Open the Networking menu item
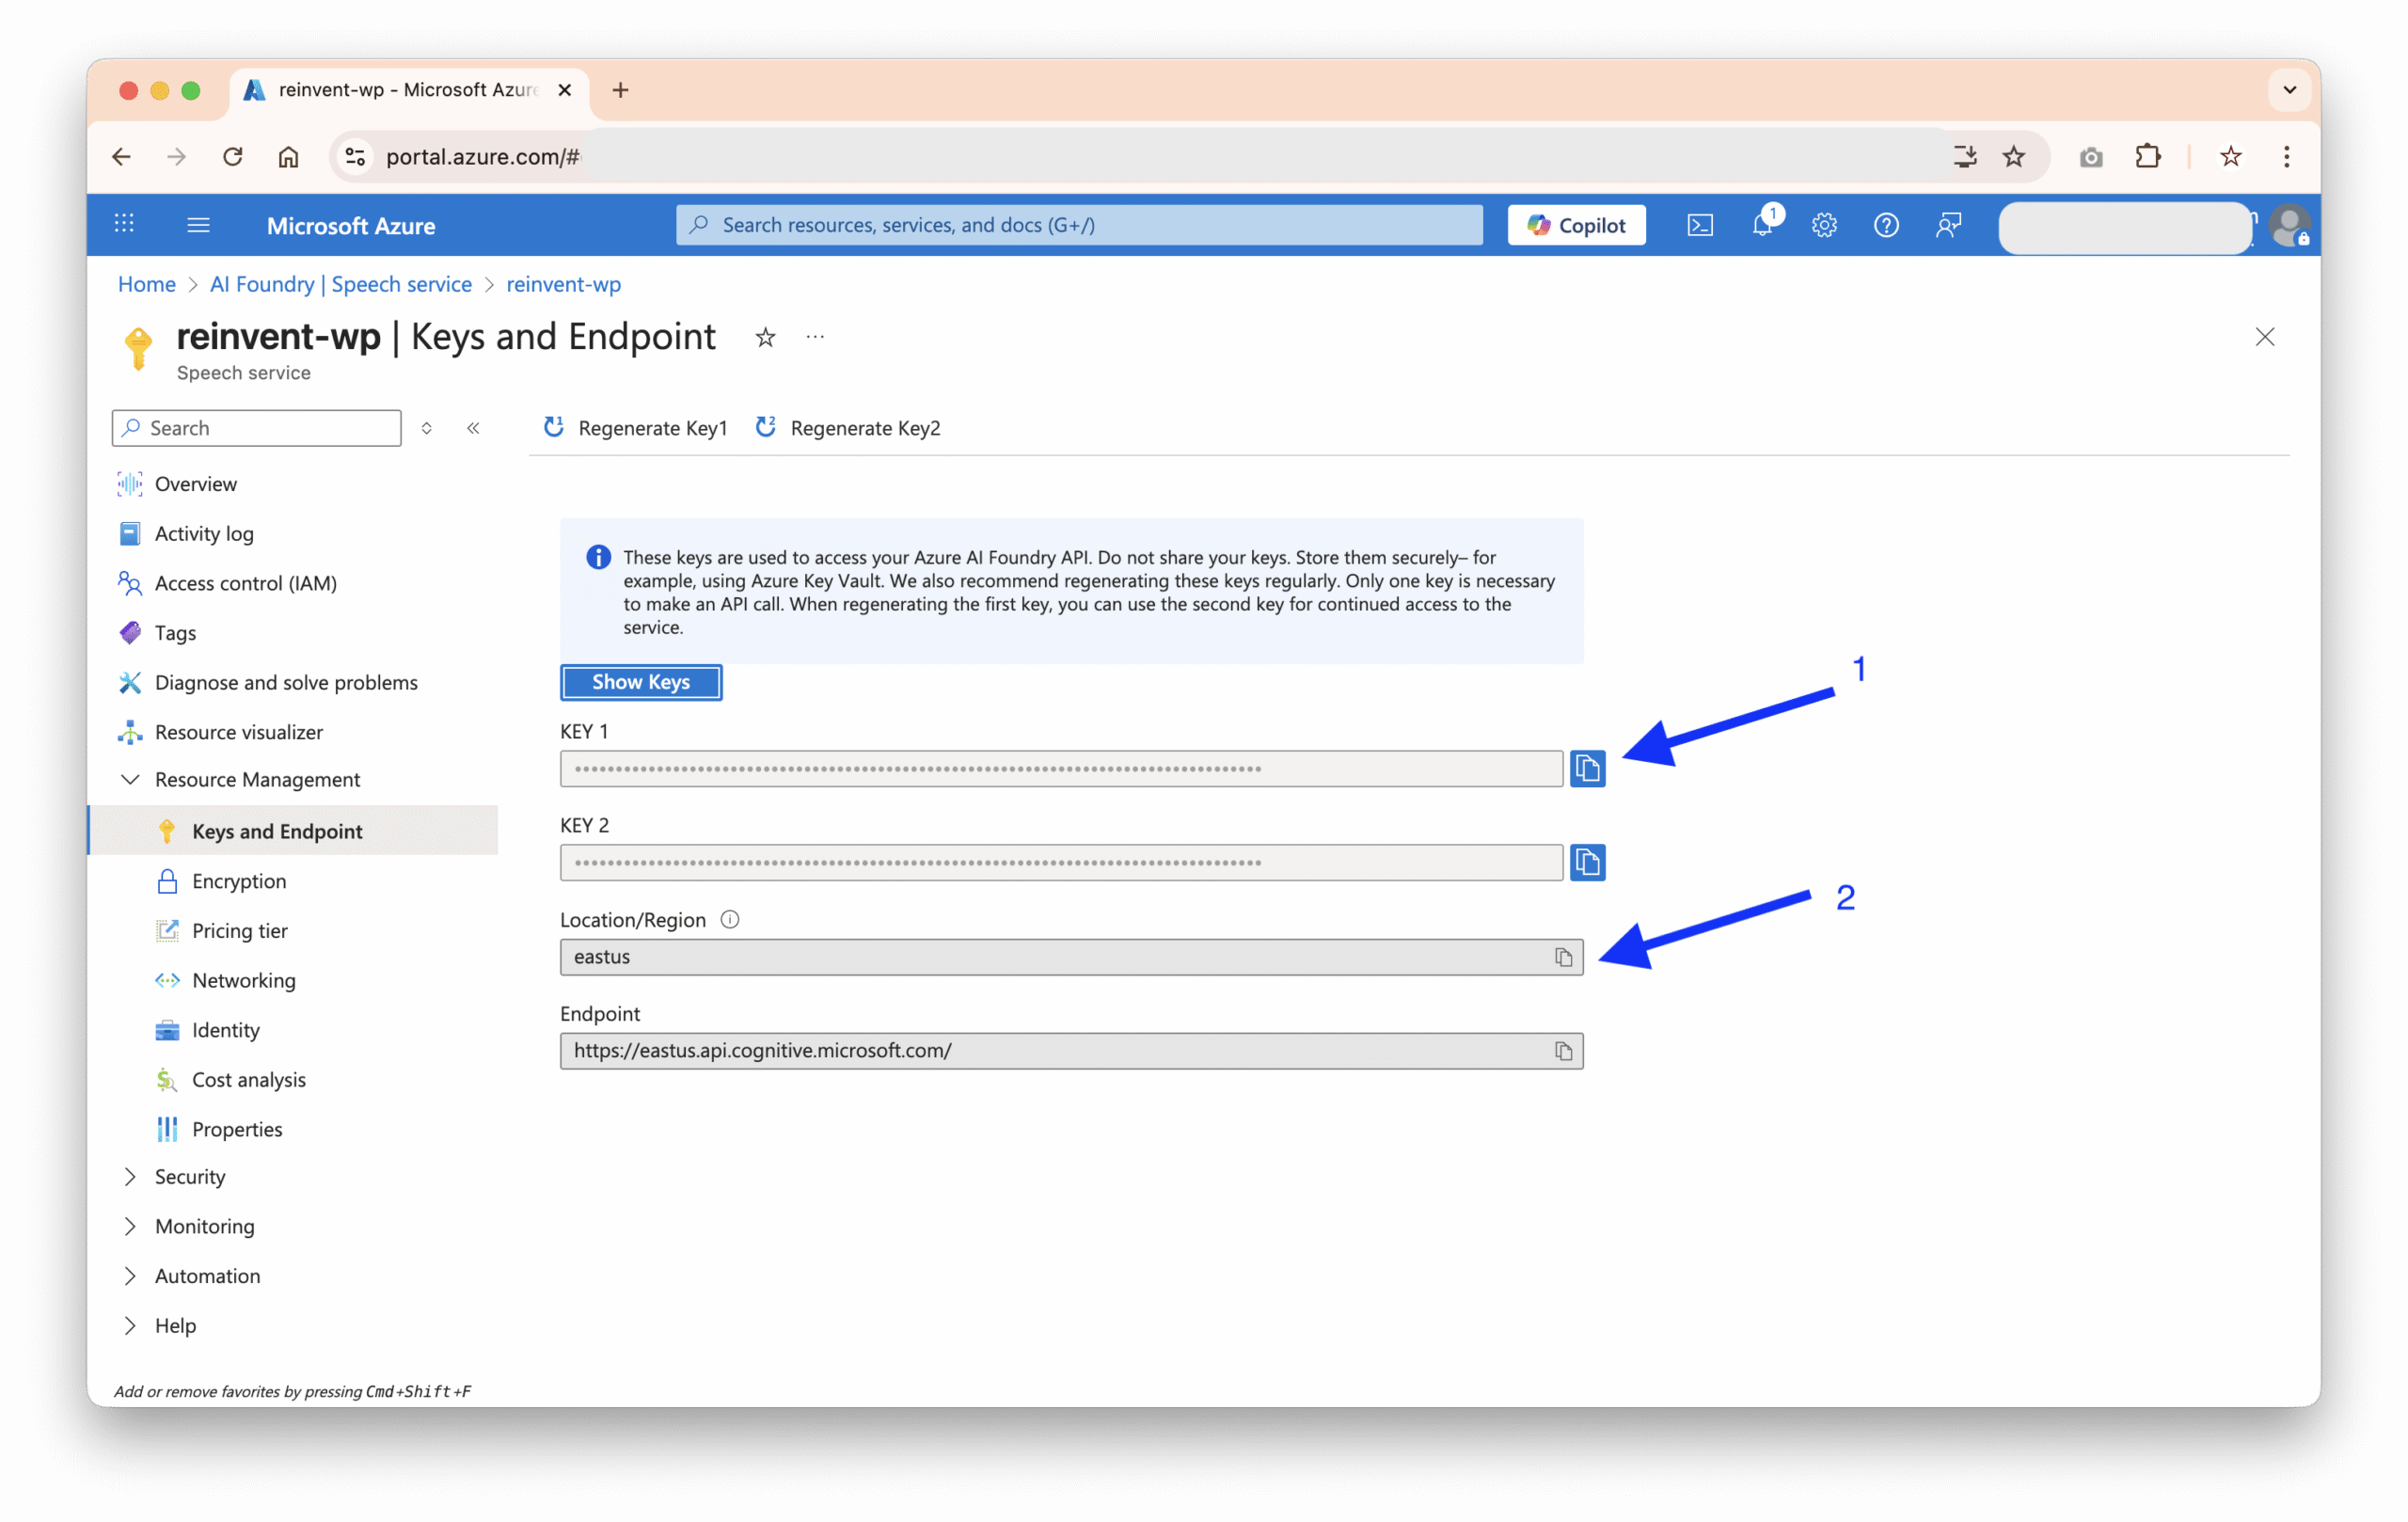Image resolution: width=2408 pixels, height=1522 pixels. 243,980
